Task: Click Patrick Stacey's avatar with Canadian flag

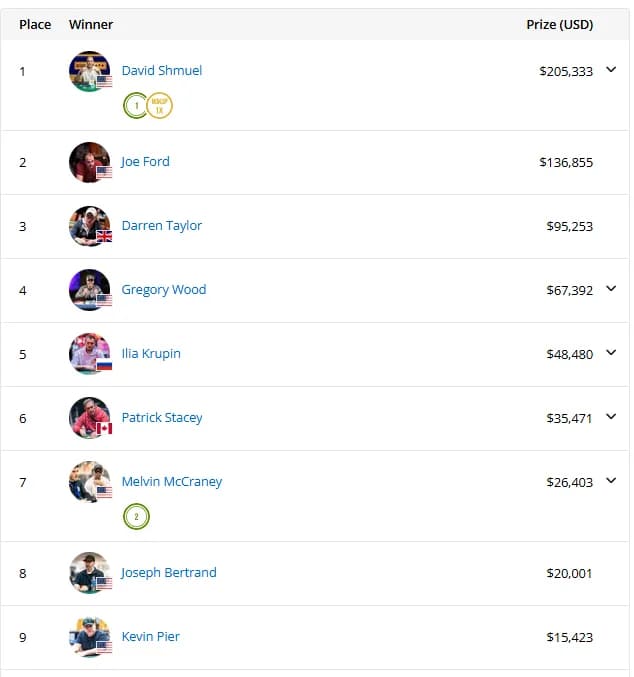Action: click(x=89, y=418)
